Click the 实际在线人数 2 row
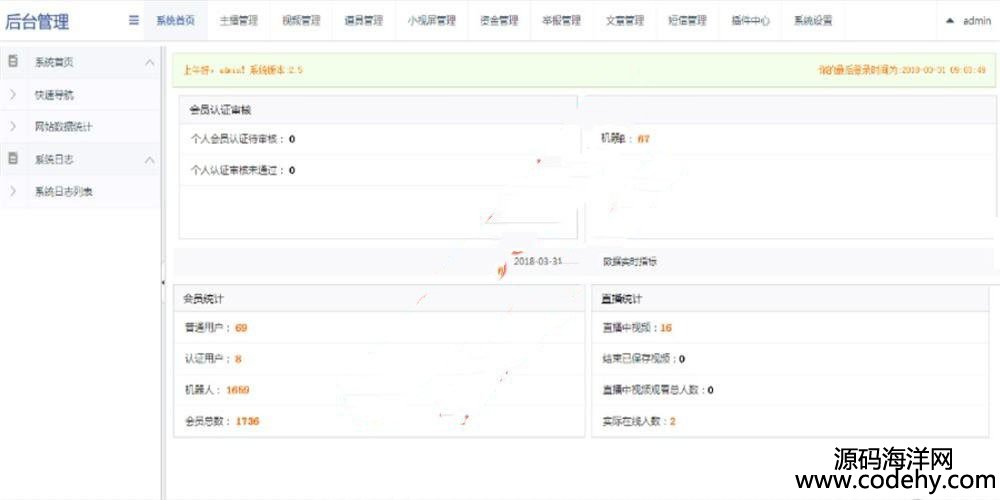The height and width of the screenshot is (500, 1000). tap(791, 421)
